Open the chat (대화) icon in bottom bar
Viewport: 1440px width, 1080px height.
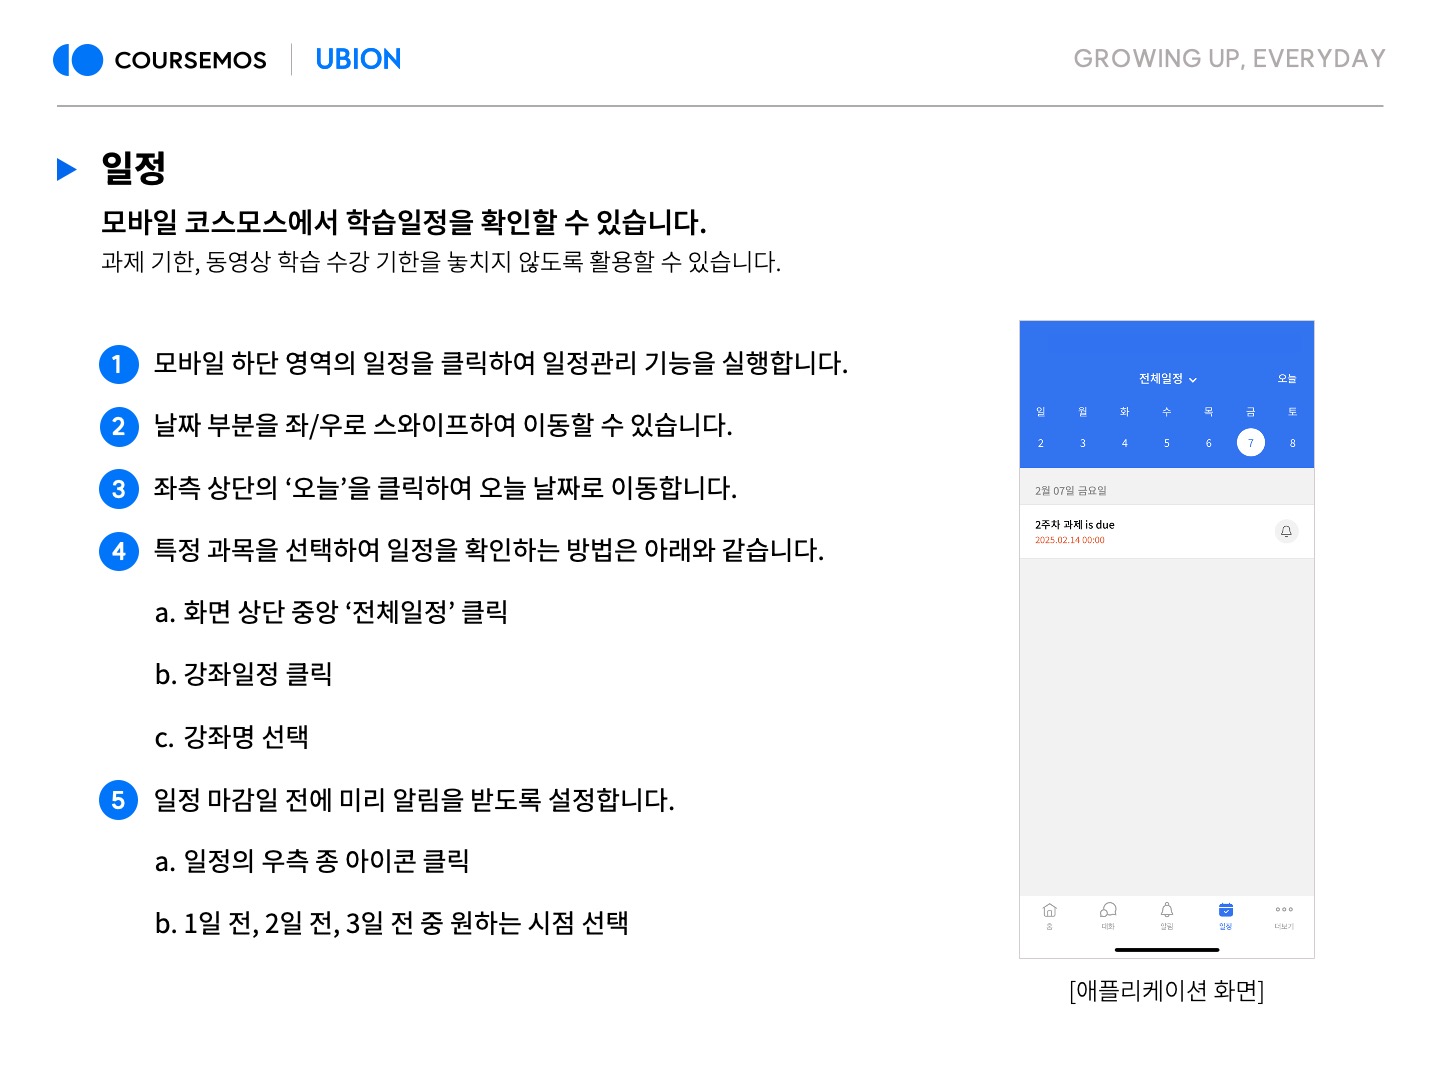click(1108, 913)
